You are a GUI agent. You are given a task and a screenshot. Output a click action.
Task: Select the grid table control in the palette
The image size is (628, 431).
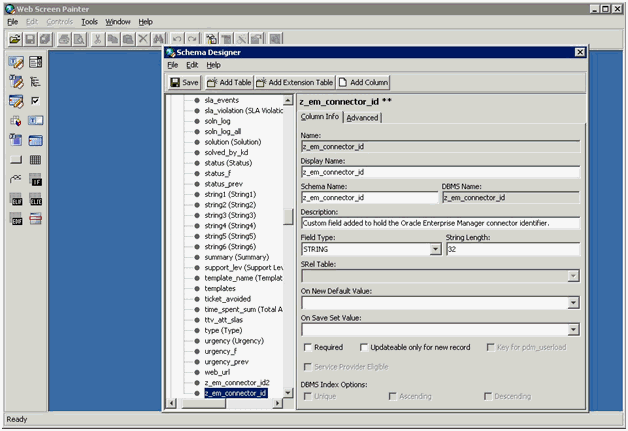(x=35, y=160)
